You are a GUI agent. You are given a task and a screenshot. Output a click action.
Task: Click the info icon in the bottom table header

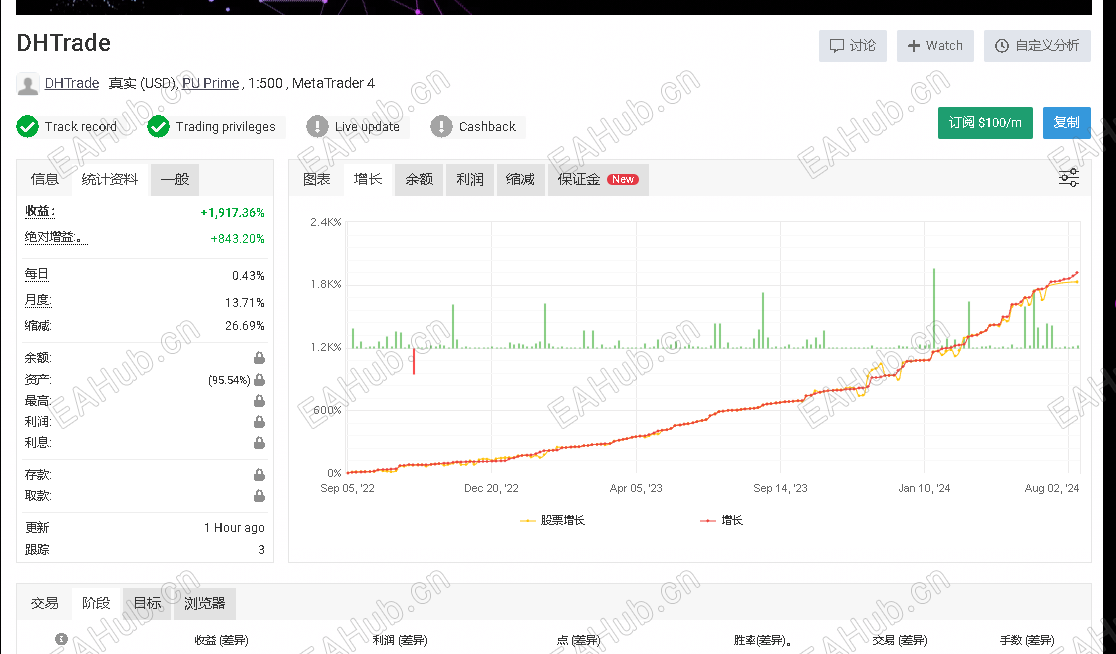coord(61,639)
